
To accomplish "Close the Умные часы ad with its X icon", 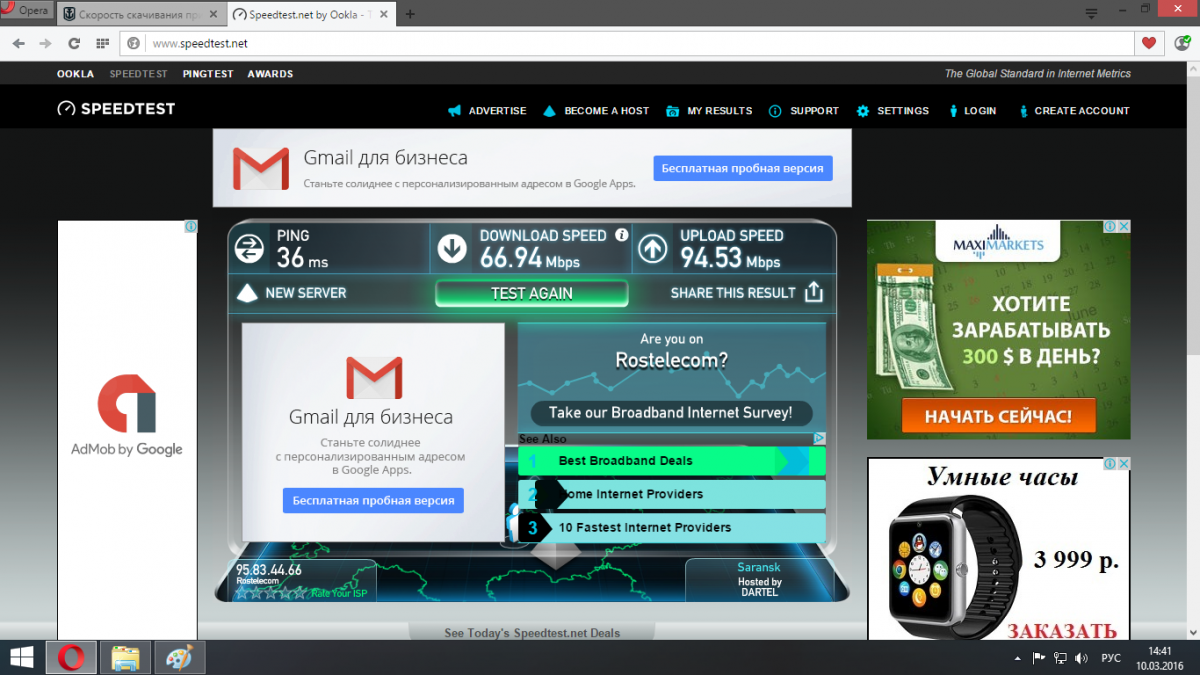I will tap(1124, 464).
